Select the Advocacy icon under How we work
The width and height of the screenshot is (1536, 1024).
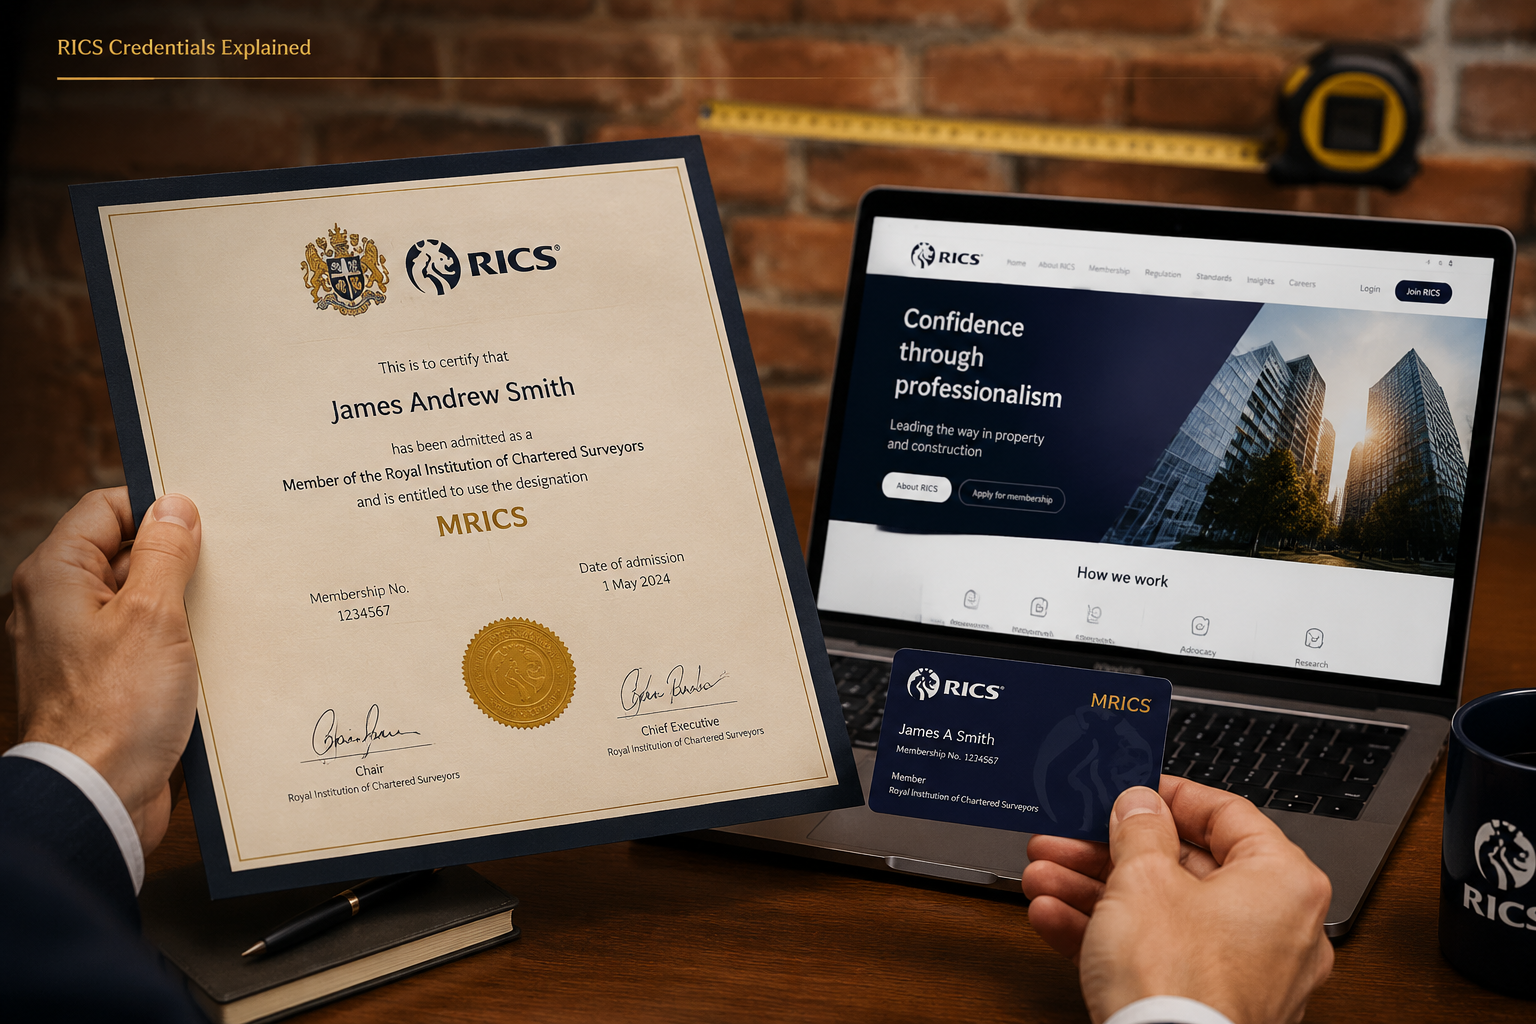click(x=1200, y=626)
